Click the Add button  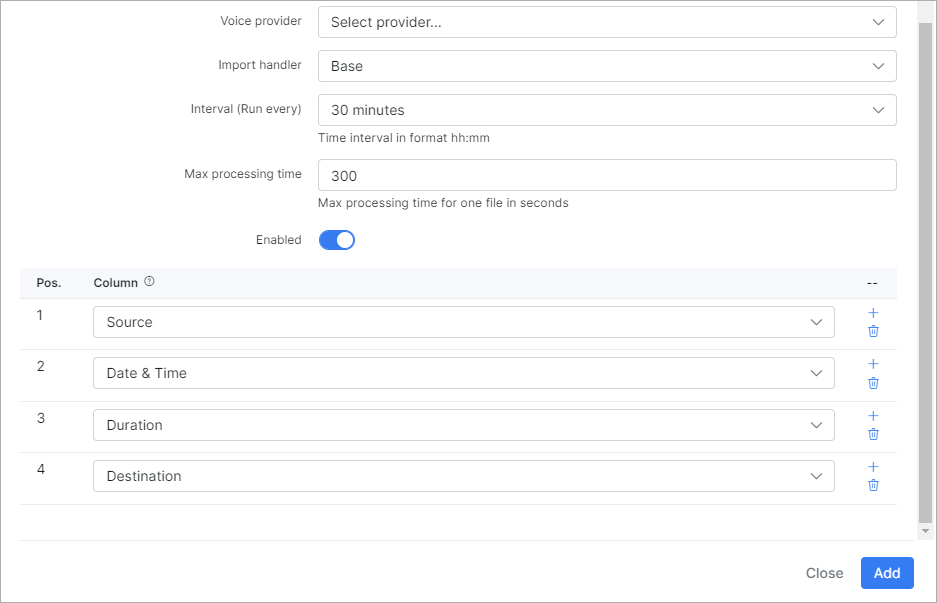[886, 573]
